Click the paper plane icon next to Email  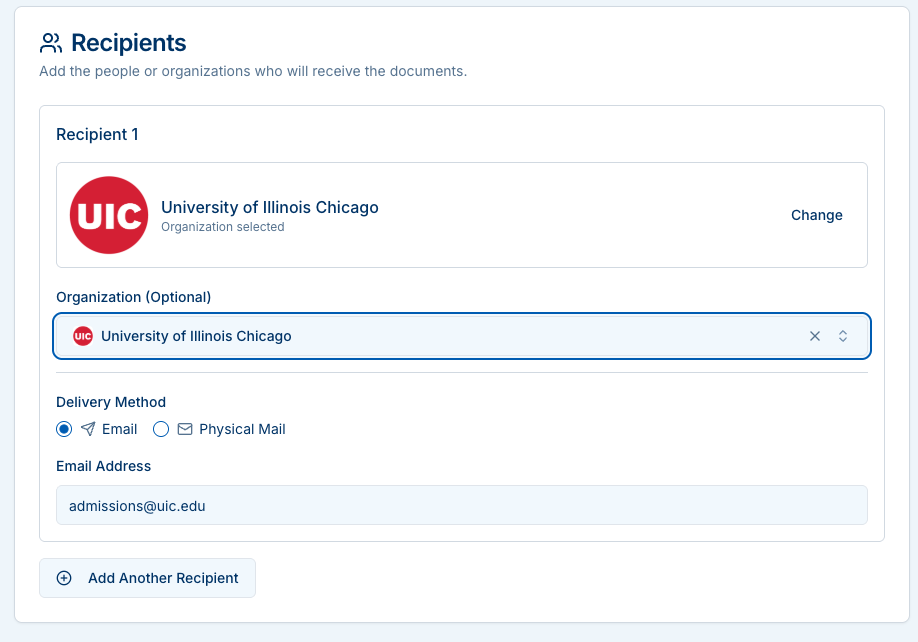pos(86,429)
